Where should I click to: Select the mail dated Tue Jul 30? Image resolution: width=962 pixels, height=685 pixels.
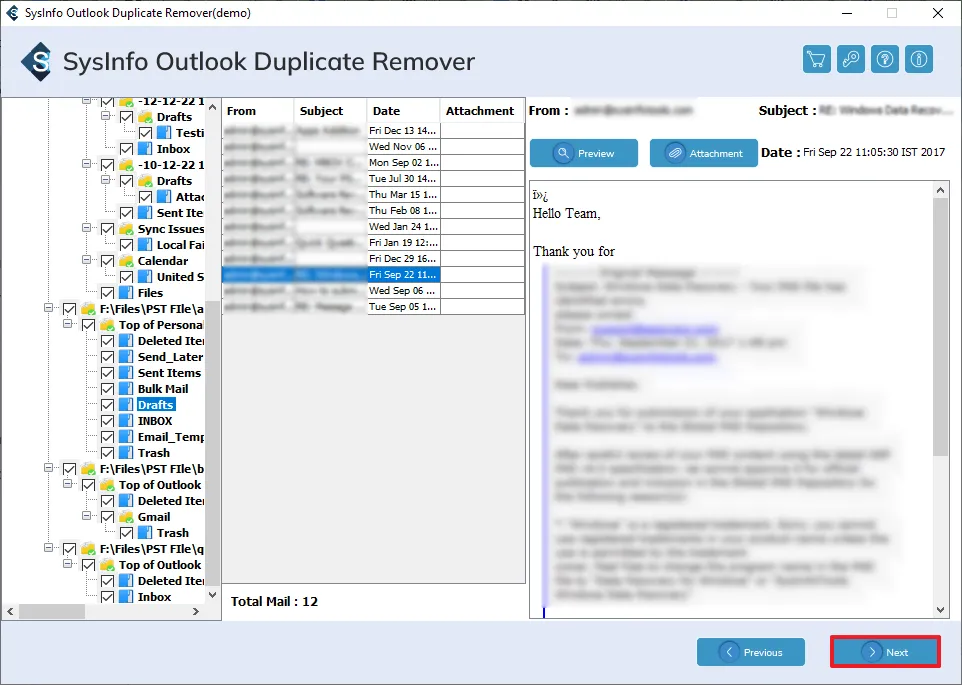[373, 178]
